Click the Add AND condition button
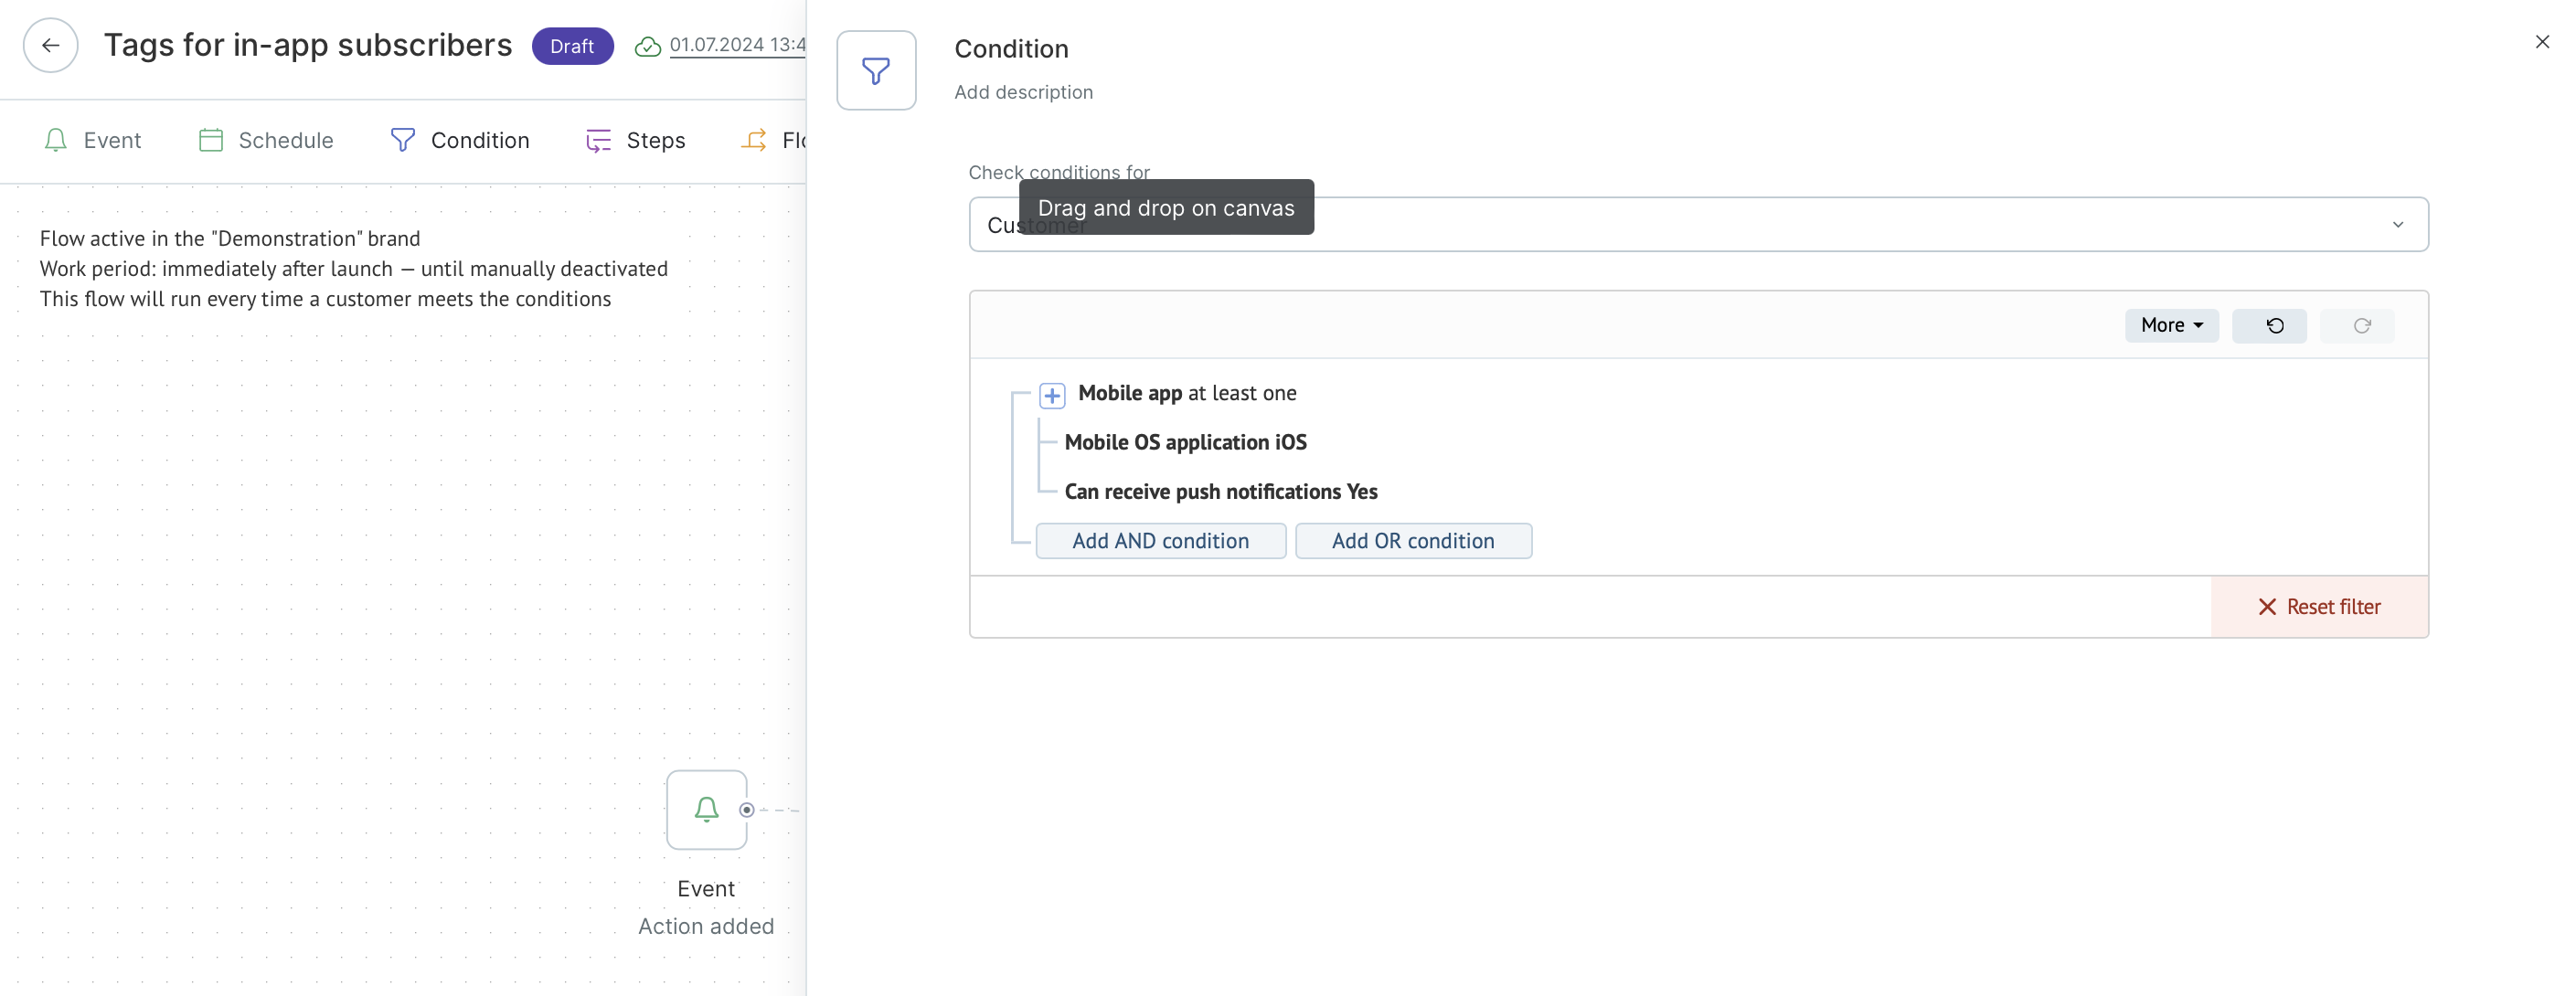This screenshot has width=2576, height=996. (1162, 540)
